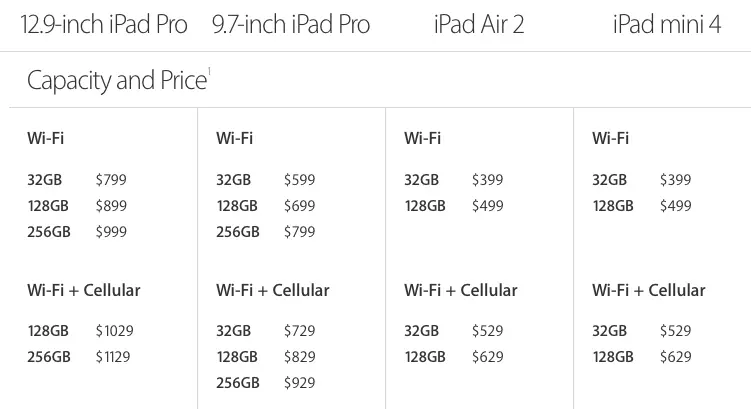Click the $829 cellular 128GB price
This screenshot has width=751, height=409.
pos(299,356)
